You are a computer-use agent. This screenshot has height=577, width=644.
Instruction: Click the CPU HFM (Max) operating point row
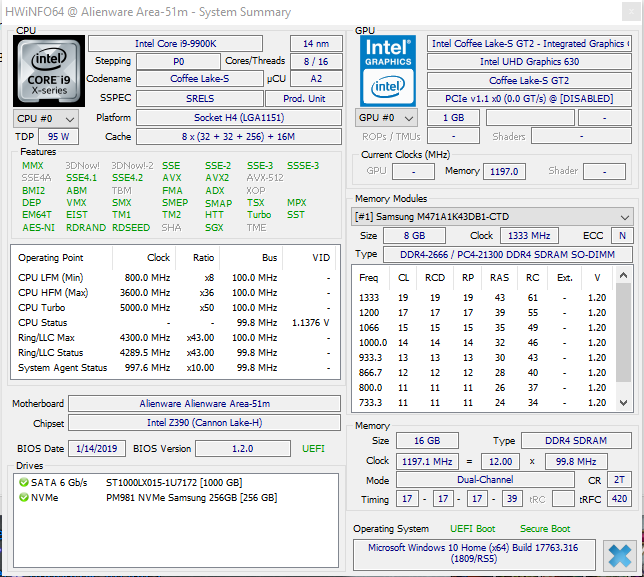[174, 292]
